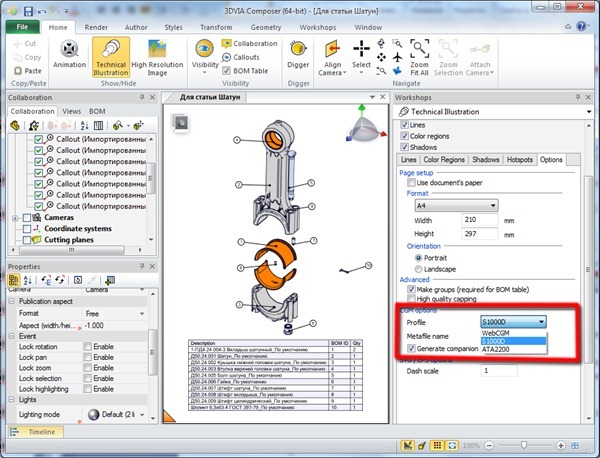Open the CGM Profile S1000D combo box
Screen dimensions: 600x458
(x=513, y=322)
